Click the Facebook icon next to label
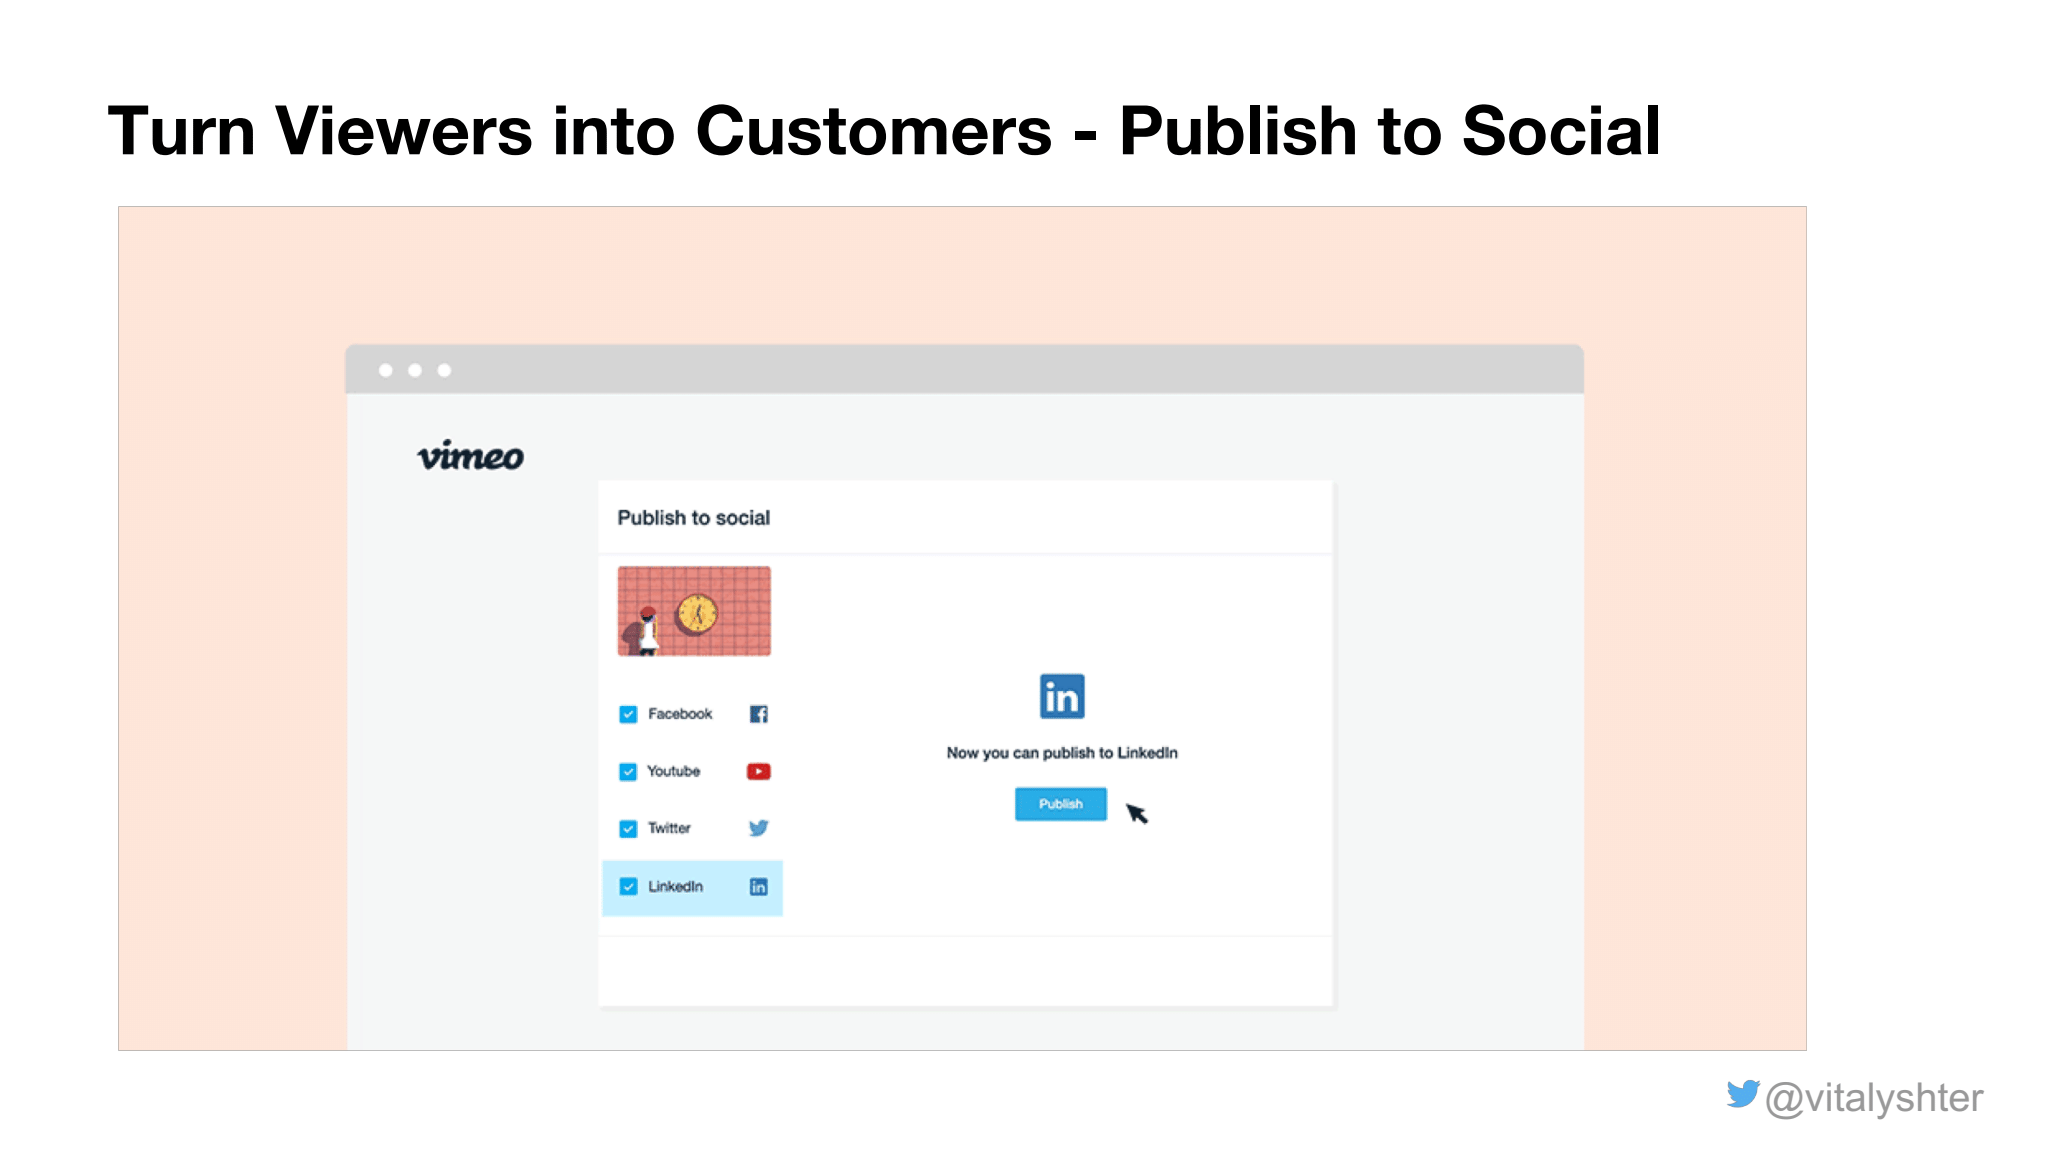Viewport: 2048px width, 1152px height. click(x=758, y=715)
